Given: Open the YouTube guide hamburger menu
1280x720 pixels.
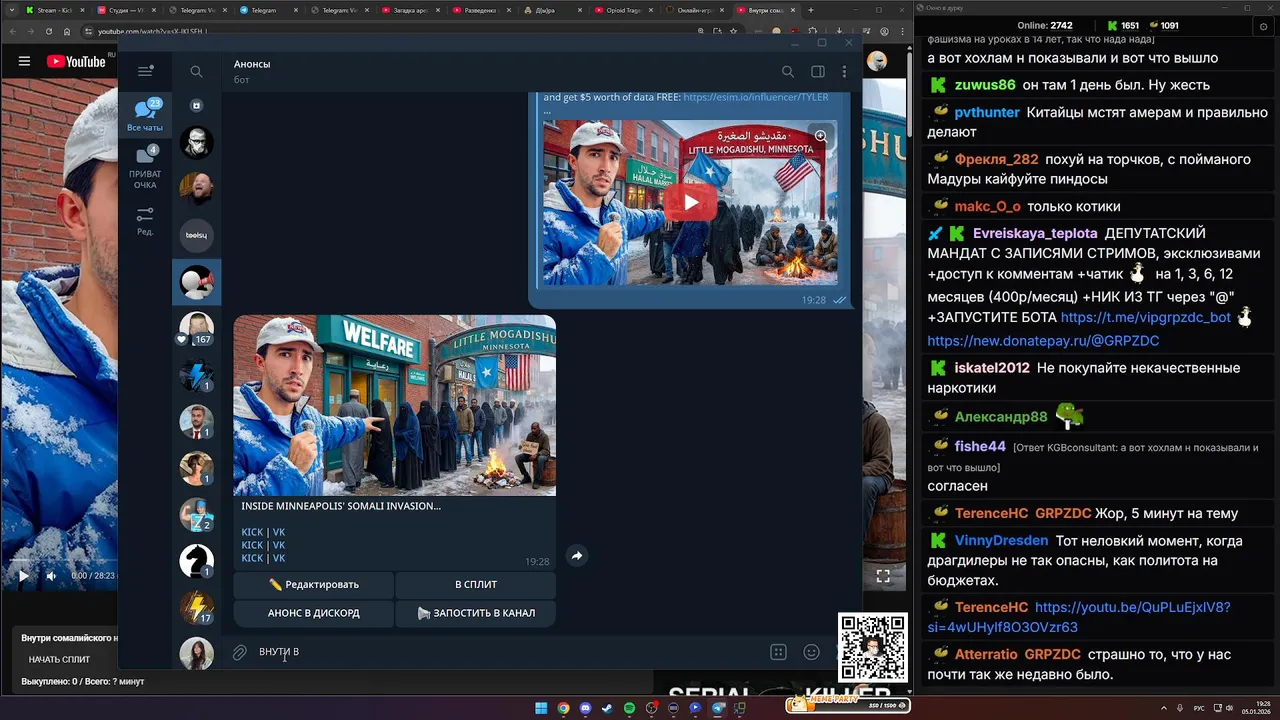Looking at the screenshot, I should (24, 61).
